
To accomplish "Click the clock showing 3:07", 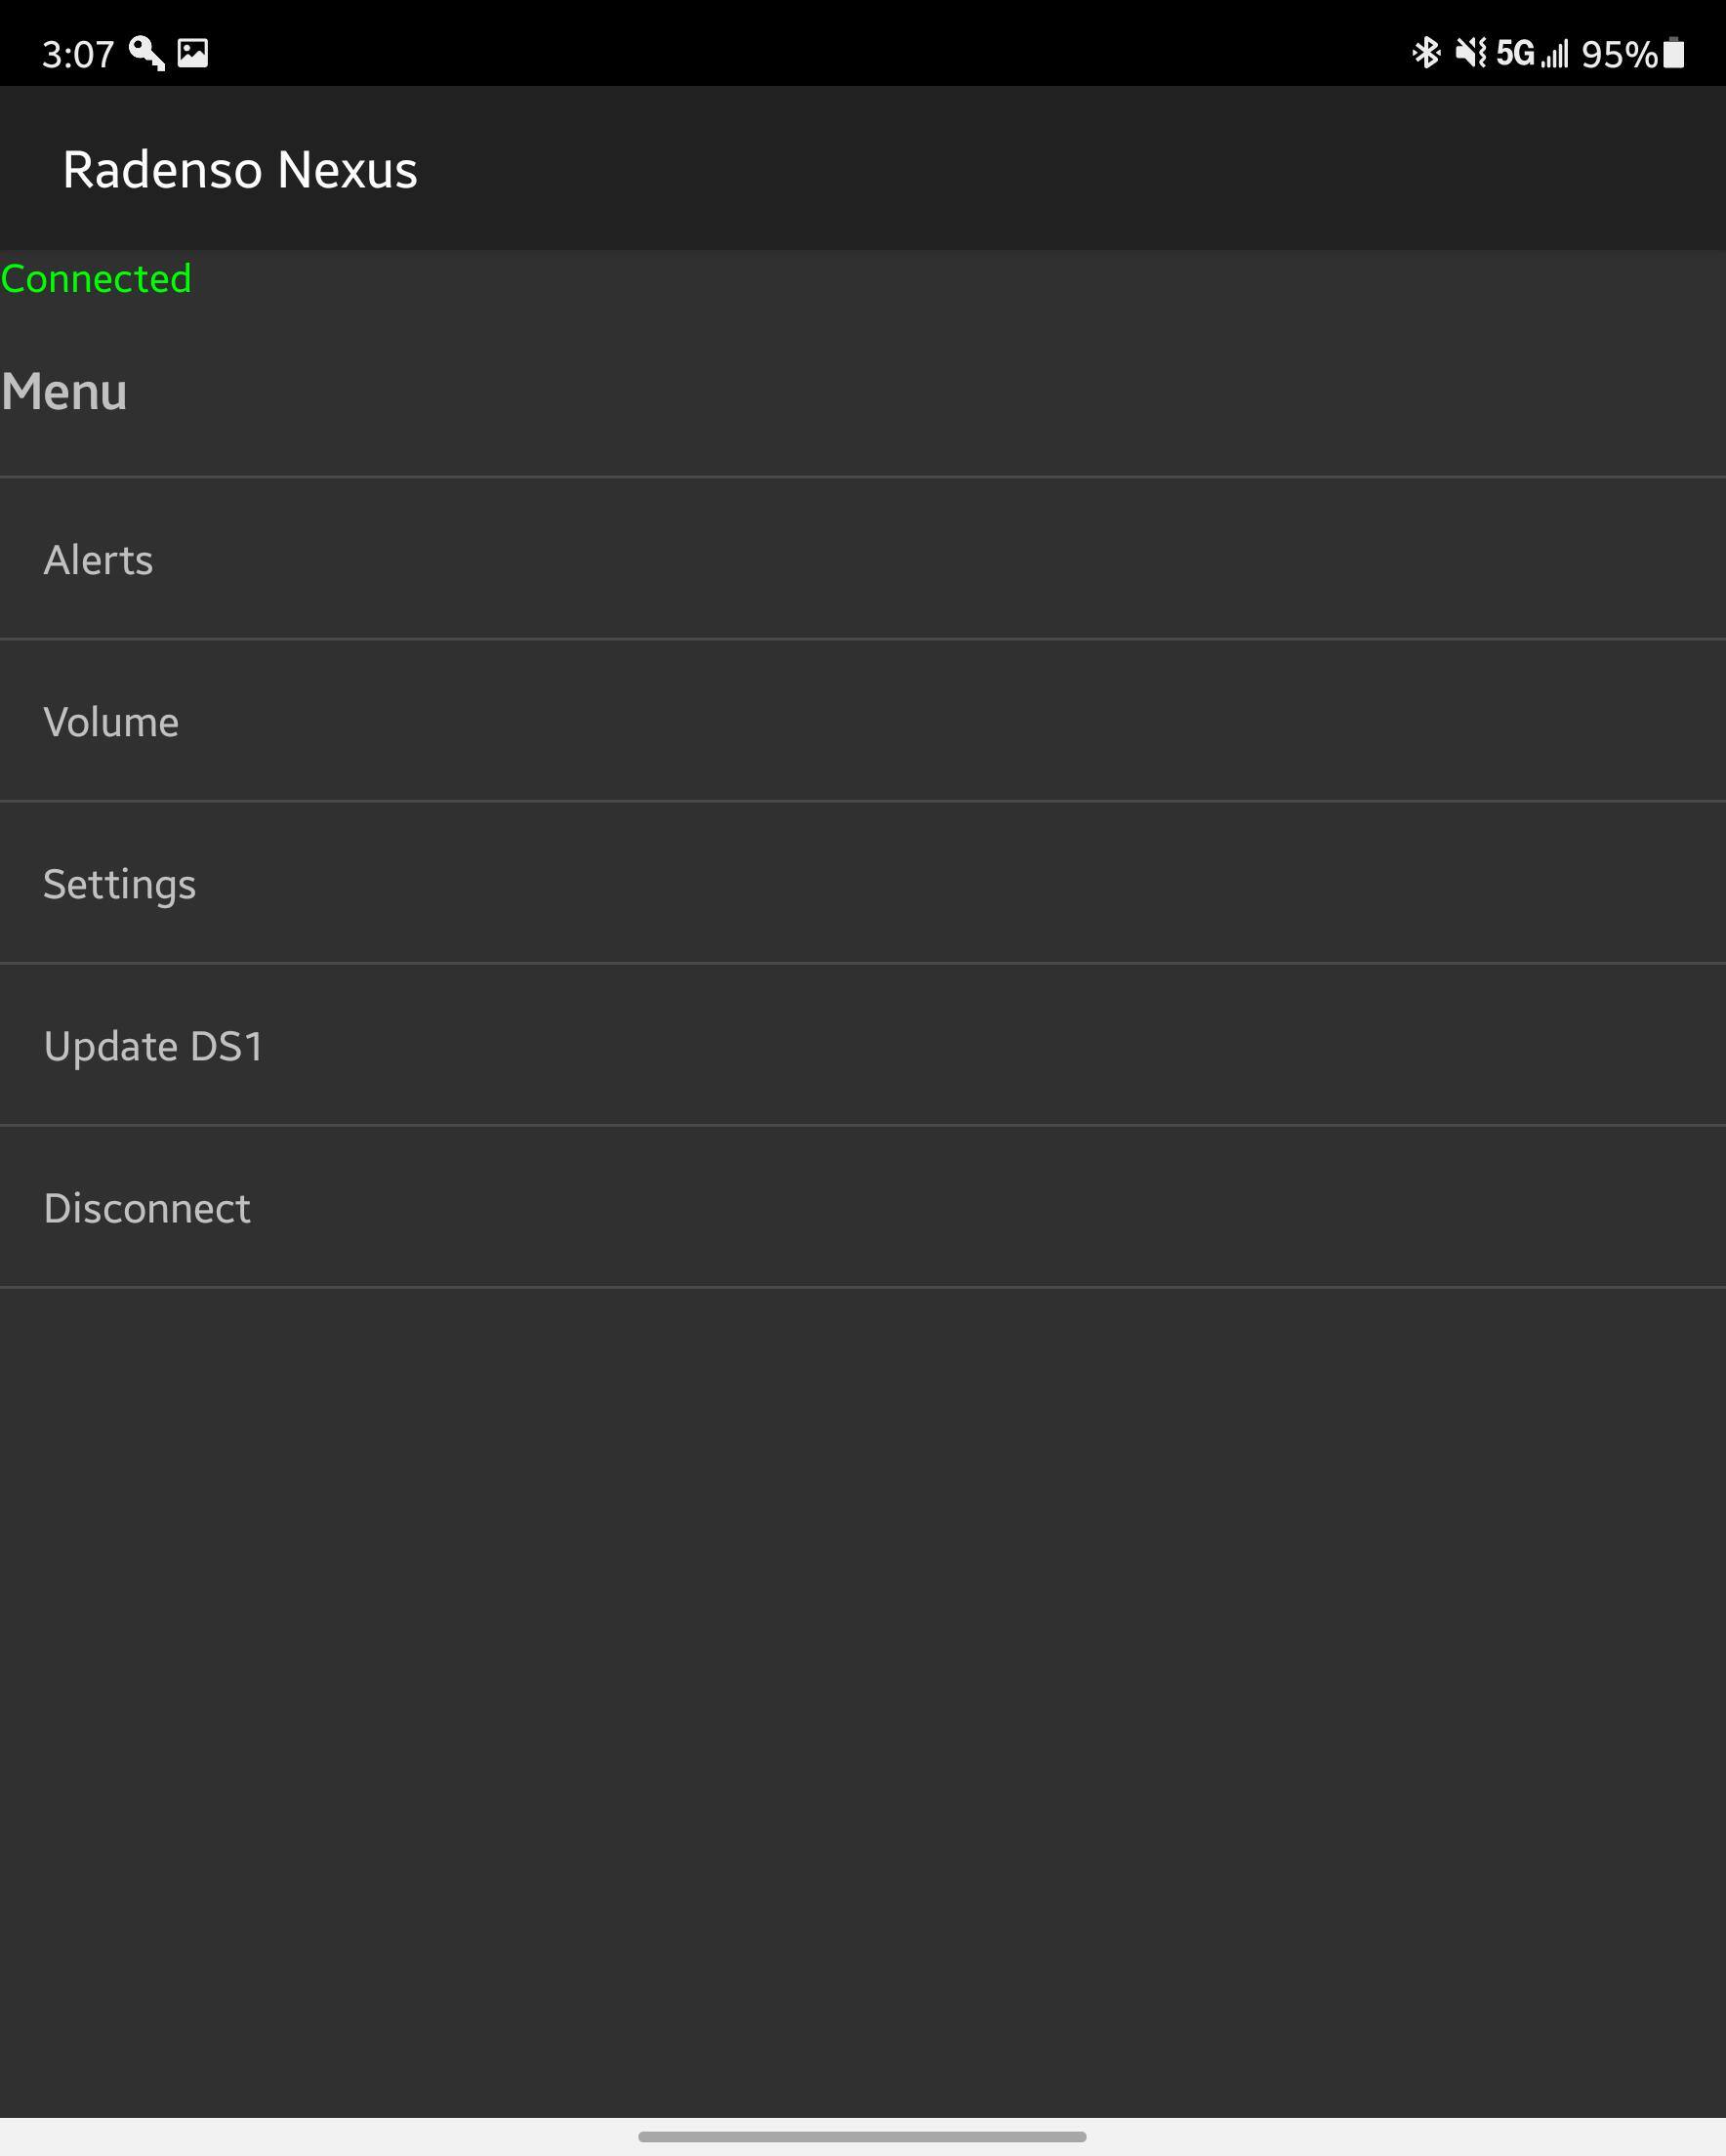I will tap(78, 54).
